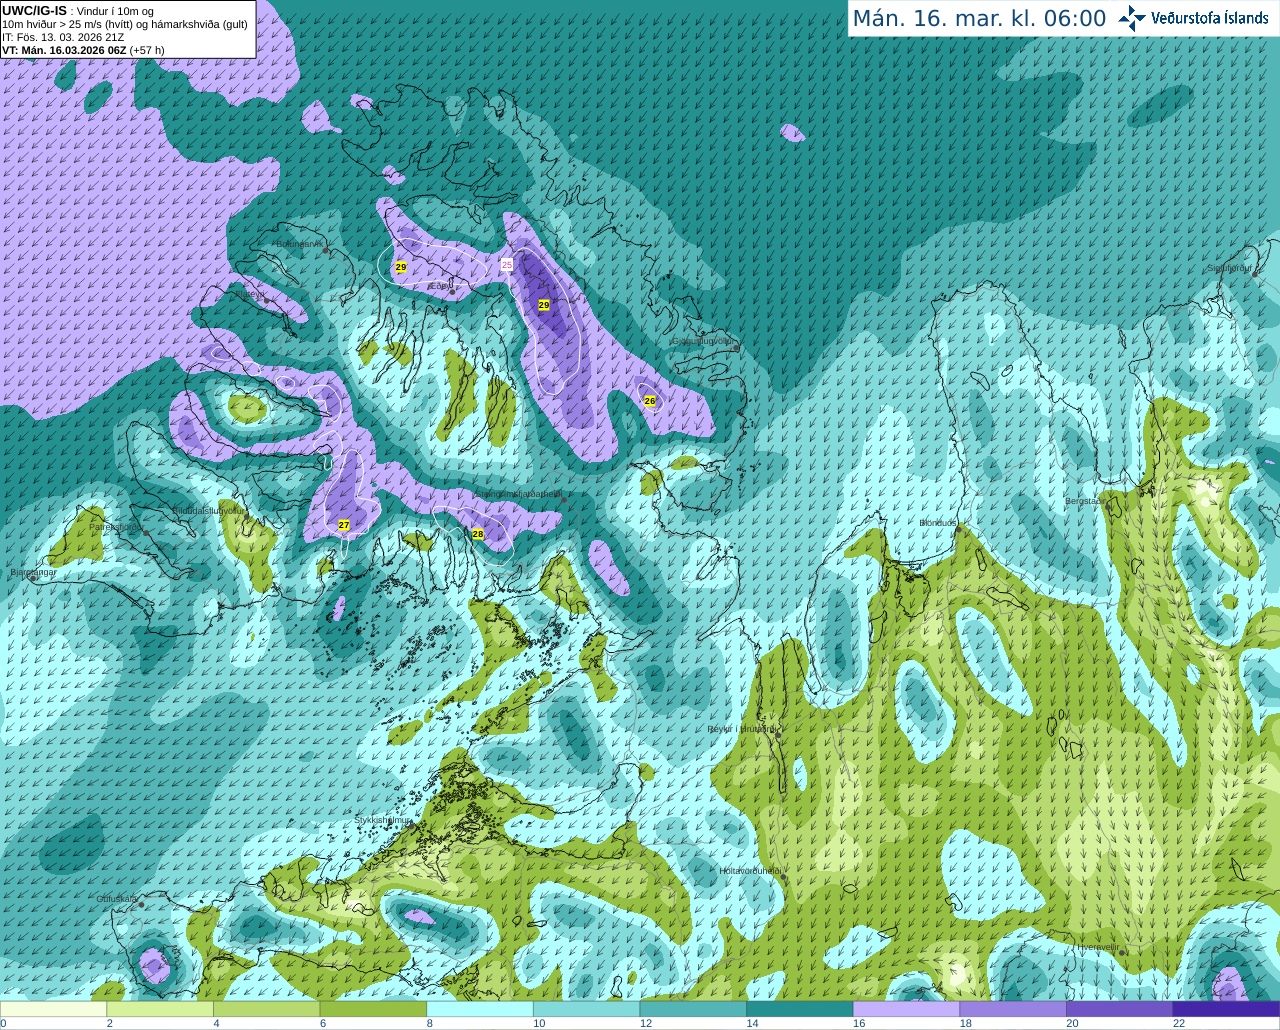Select the 12–14 m/s teal swatch

[693, 1009]
